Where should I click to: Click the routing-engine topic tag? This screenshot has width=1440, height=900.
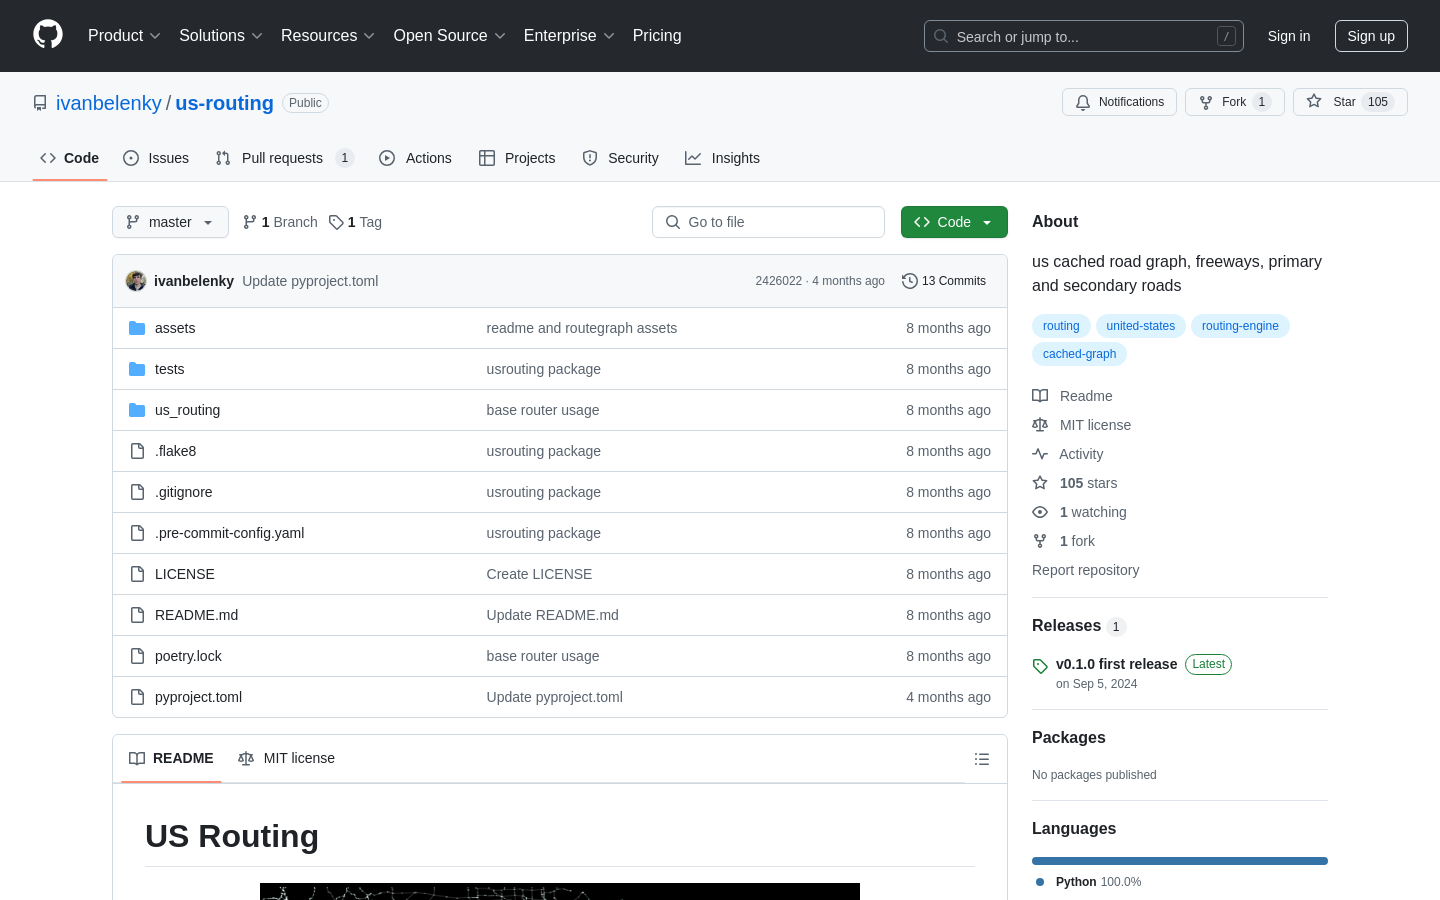pos(1240,326)
